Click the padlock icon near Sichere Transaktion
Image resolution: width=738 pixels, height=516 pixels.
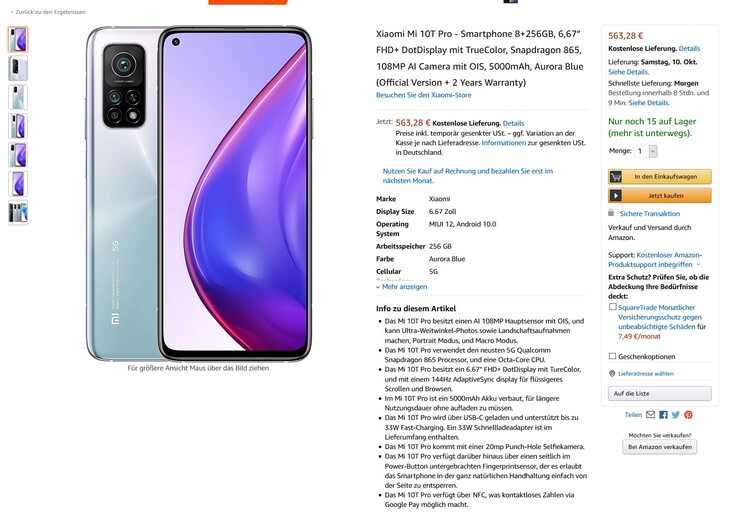(x=611, y=213)
